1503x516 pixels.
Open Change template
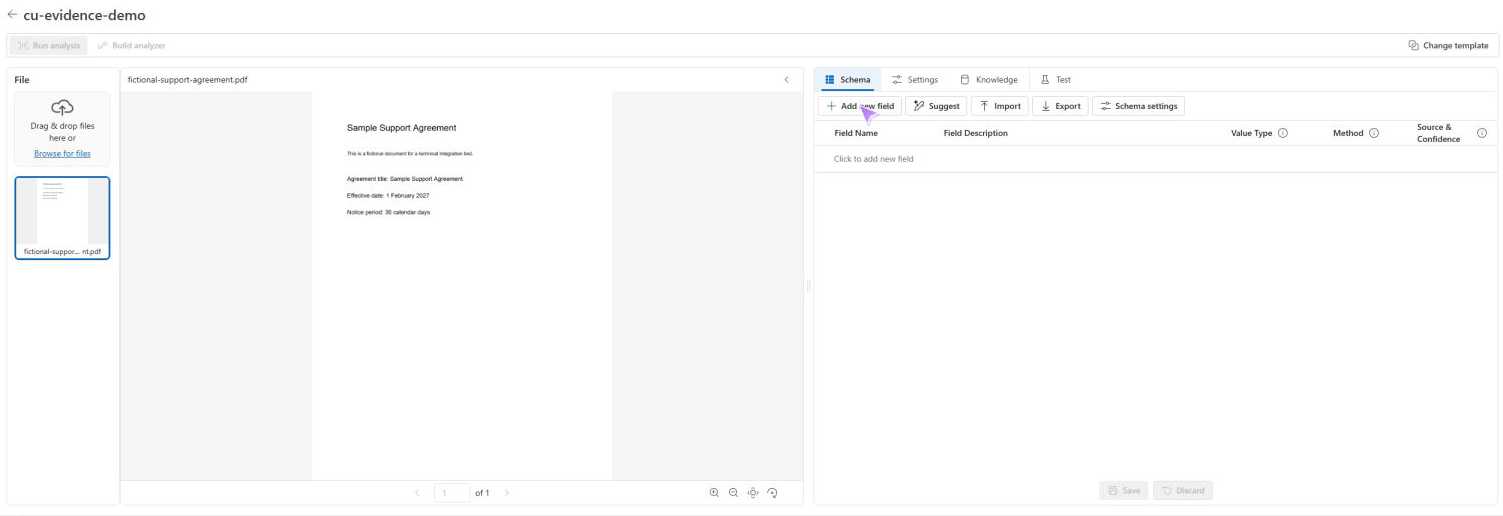pos(1448,45)
